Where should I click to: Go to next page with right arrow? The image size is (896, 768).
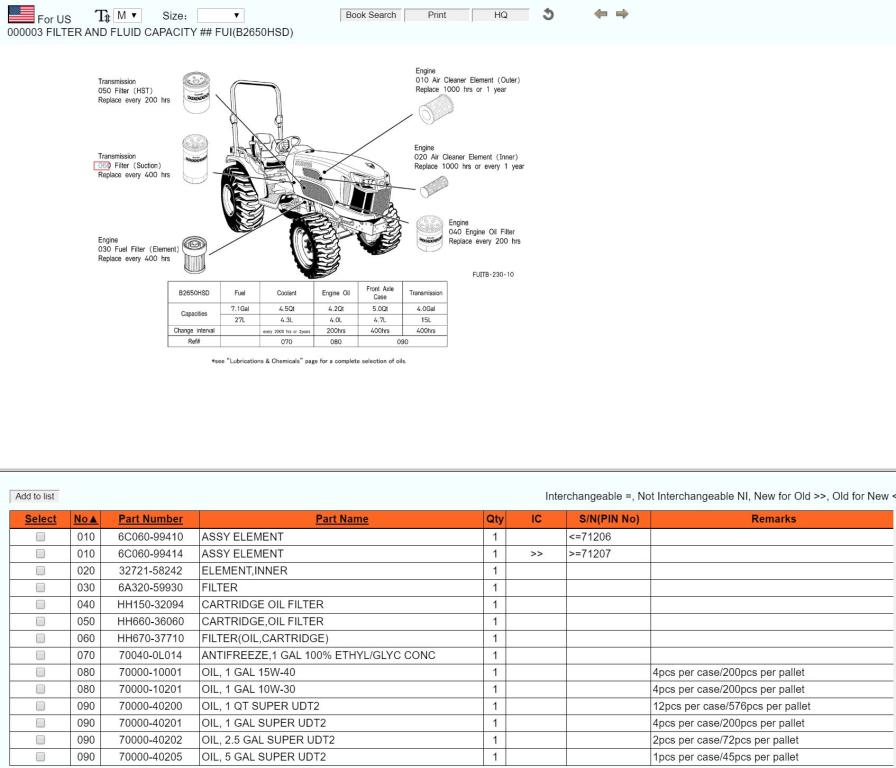click(622, 14)
